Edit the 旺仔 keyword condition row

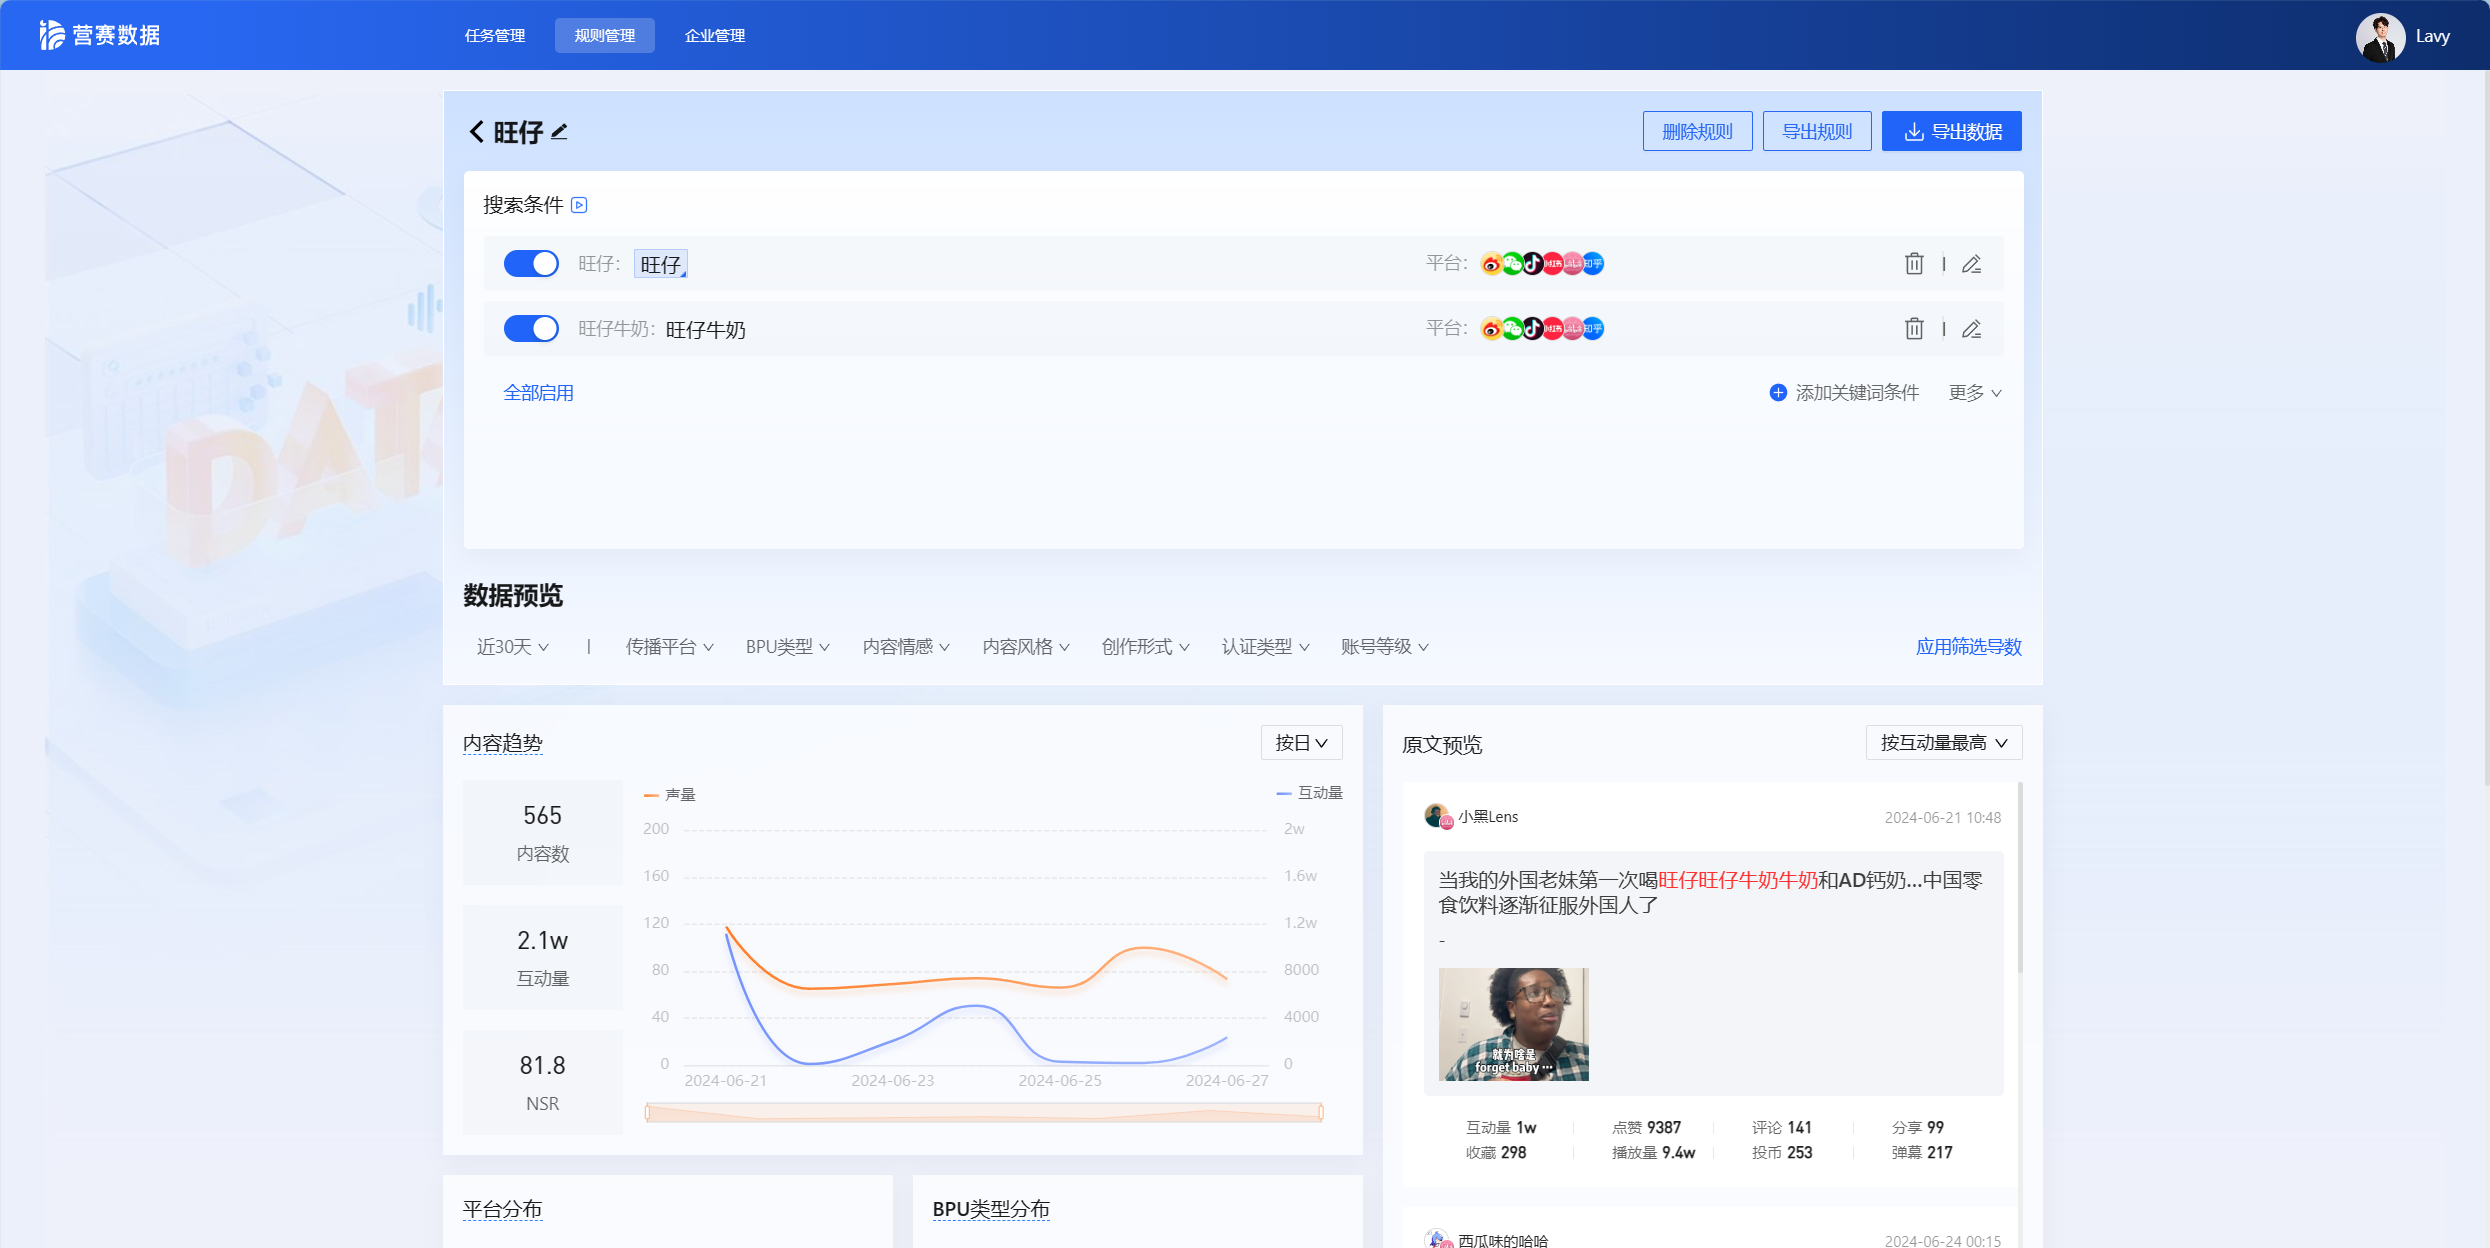coord(1971,264)
